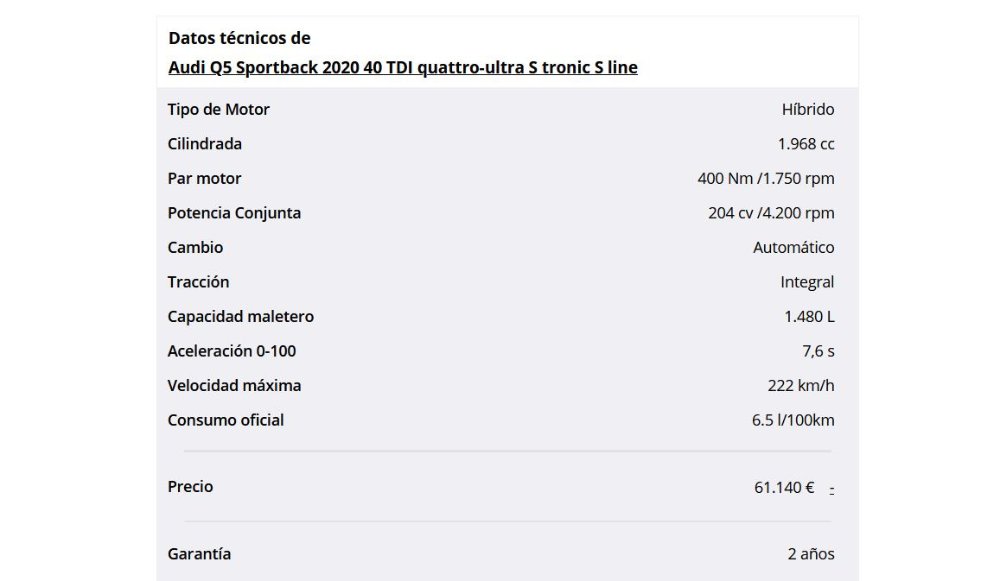Click the Híbrido engine type value

point(807,110)
